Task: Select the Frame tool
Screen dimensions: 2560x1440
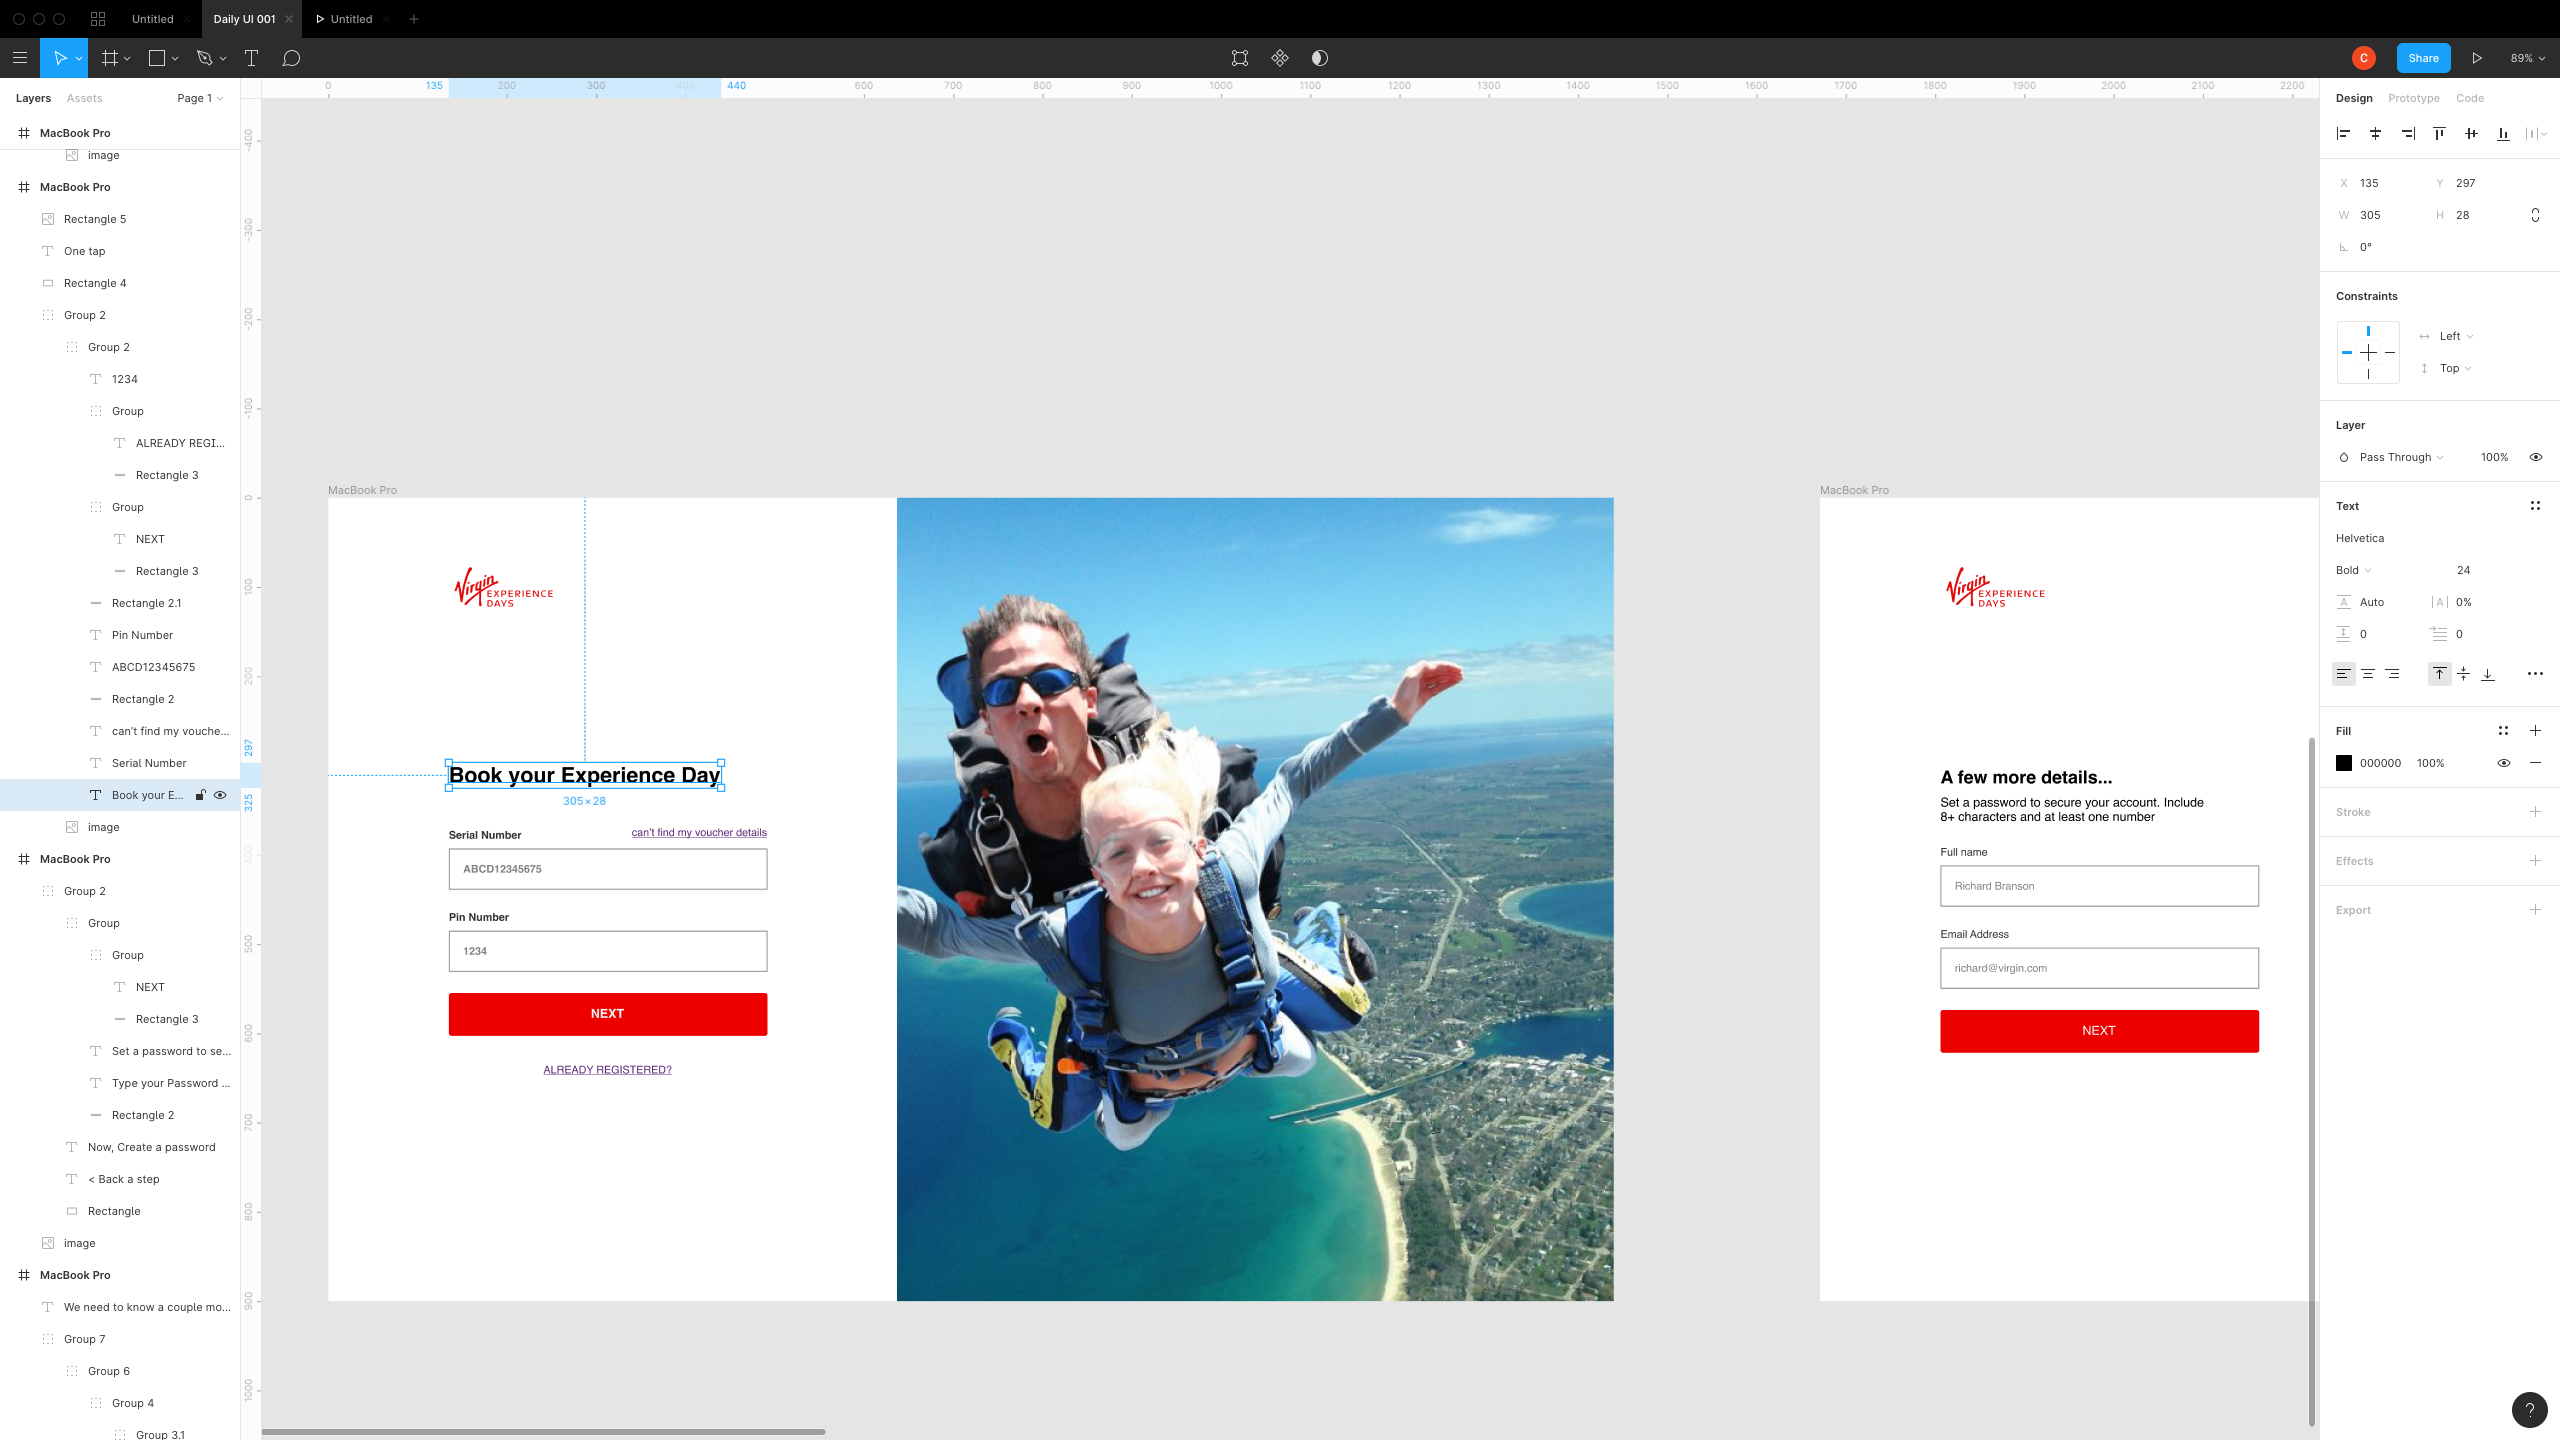Action: click(x=110, y=58)
